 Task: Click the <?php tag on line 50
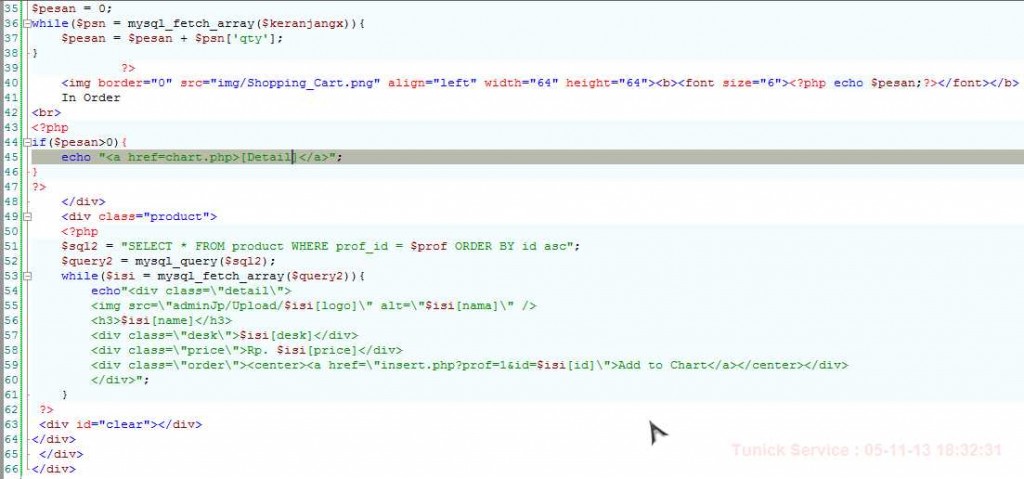[80, 231]
